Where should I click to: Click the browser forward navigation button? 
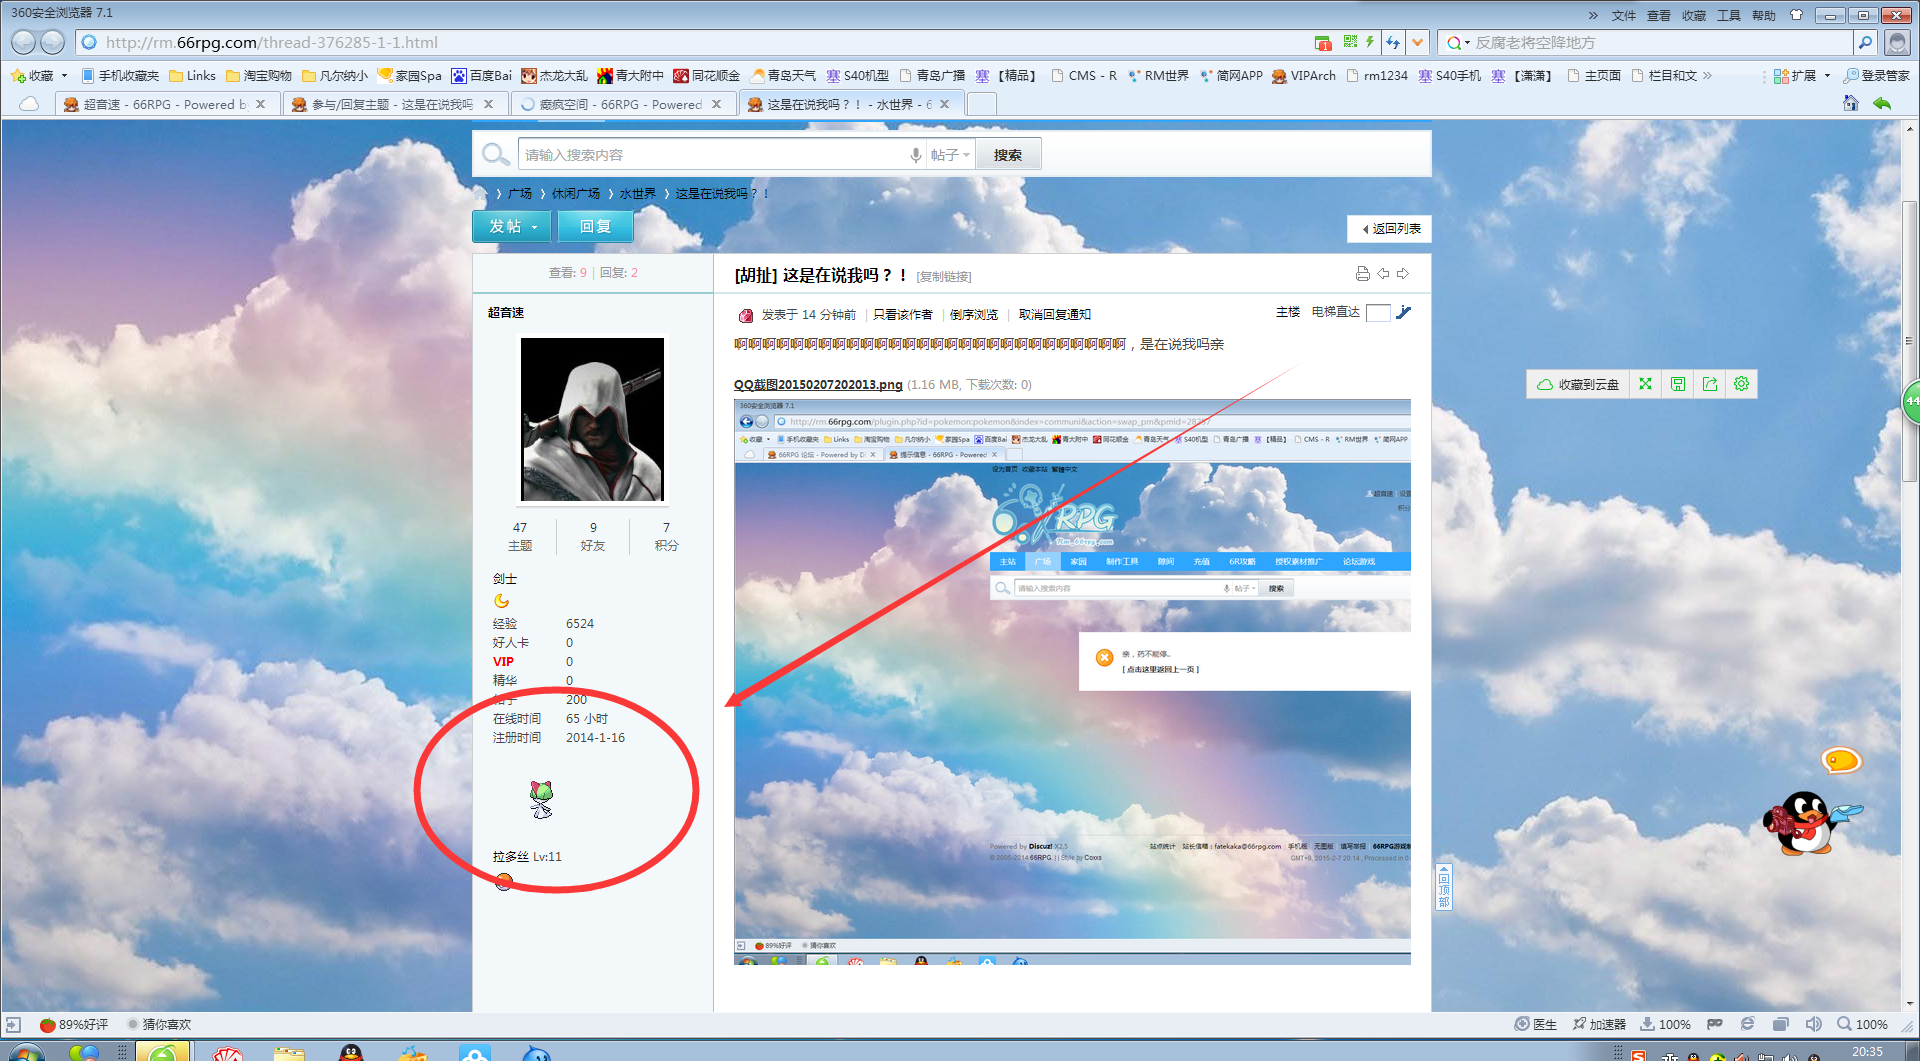(53, 42)
